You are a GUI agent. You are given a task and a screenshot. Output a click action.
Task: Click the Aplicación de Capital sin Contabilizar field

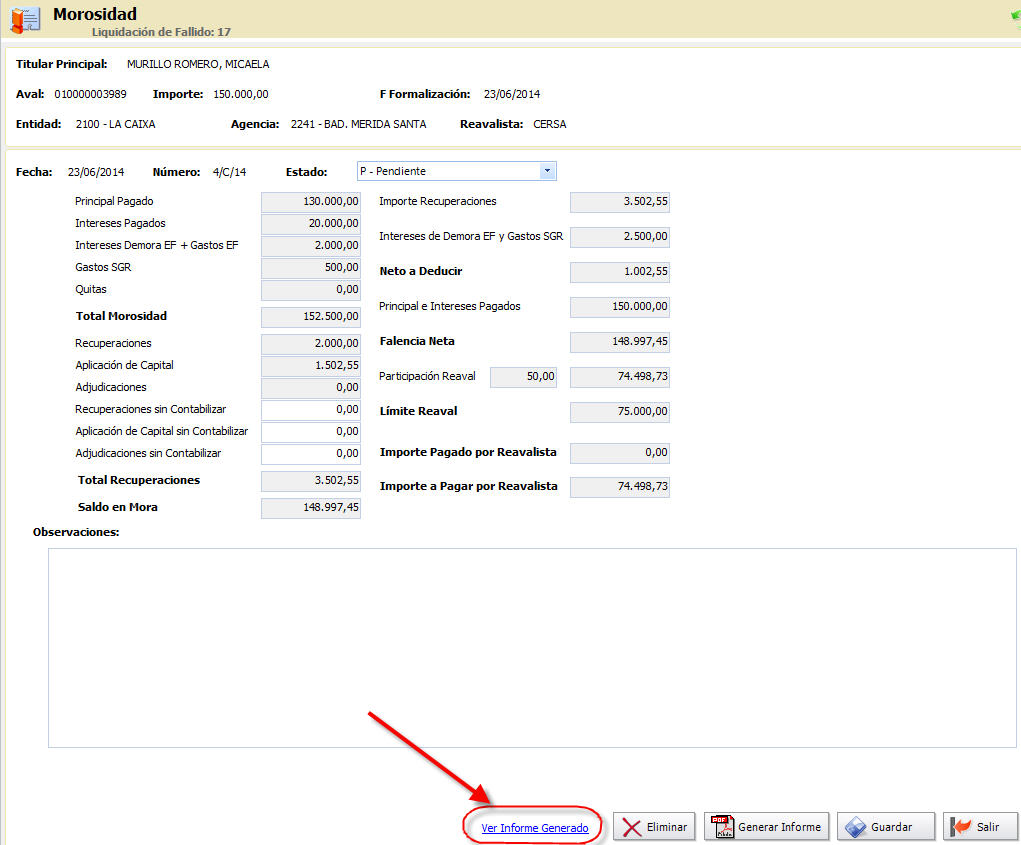311,432
